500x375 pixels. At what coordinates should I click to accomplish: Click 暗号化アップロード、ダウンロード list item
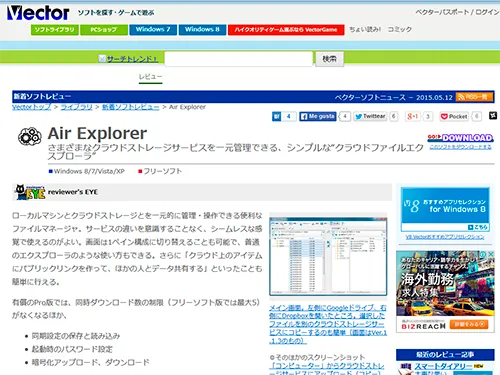90,362
